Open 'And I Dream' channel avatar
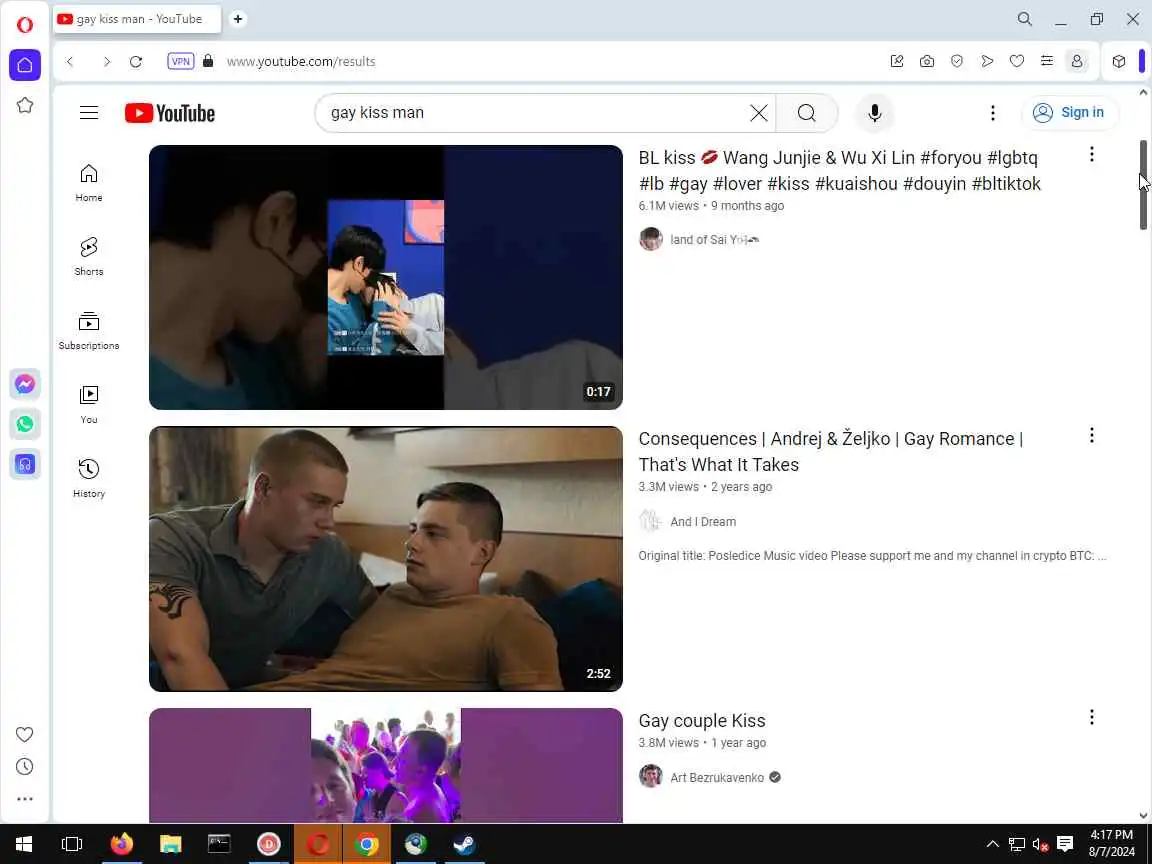This screenshot has height=864, width=1152. (651, 522)
